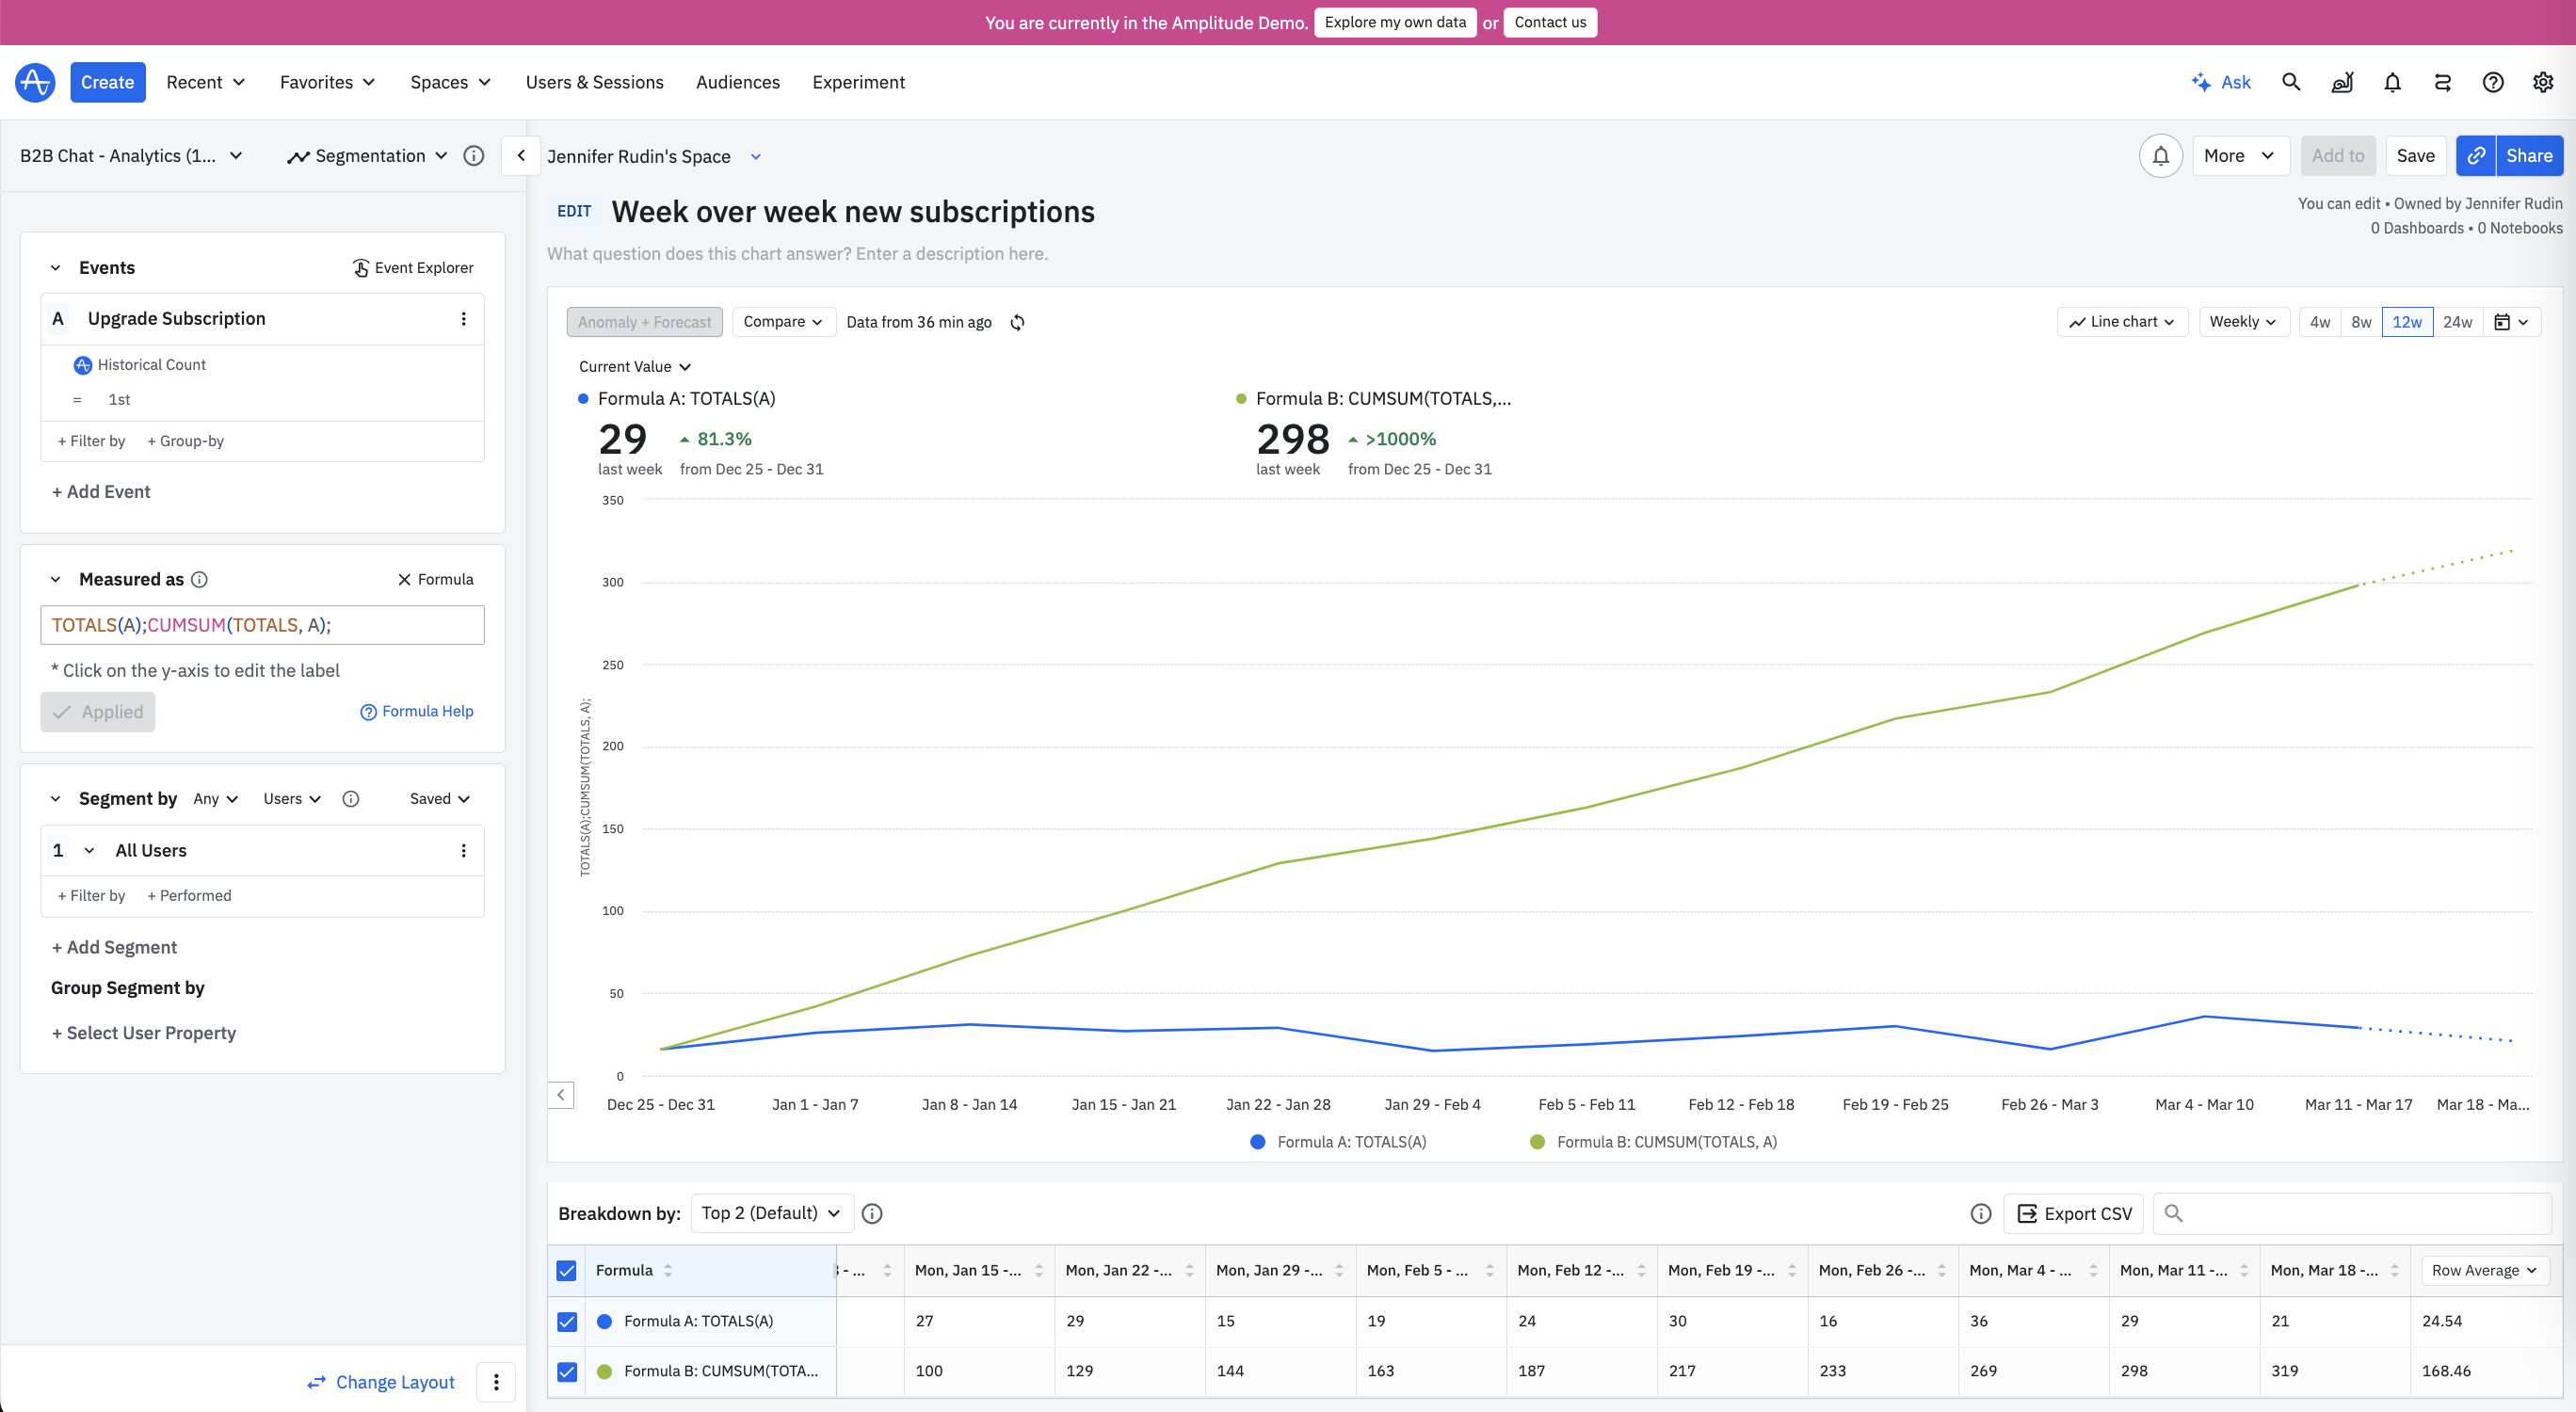Viewport: 2576px width, 1412px height.
Task: Click the help question mark icon
Action: click(2492, 82)
